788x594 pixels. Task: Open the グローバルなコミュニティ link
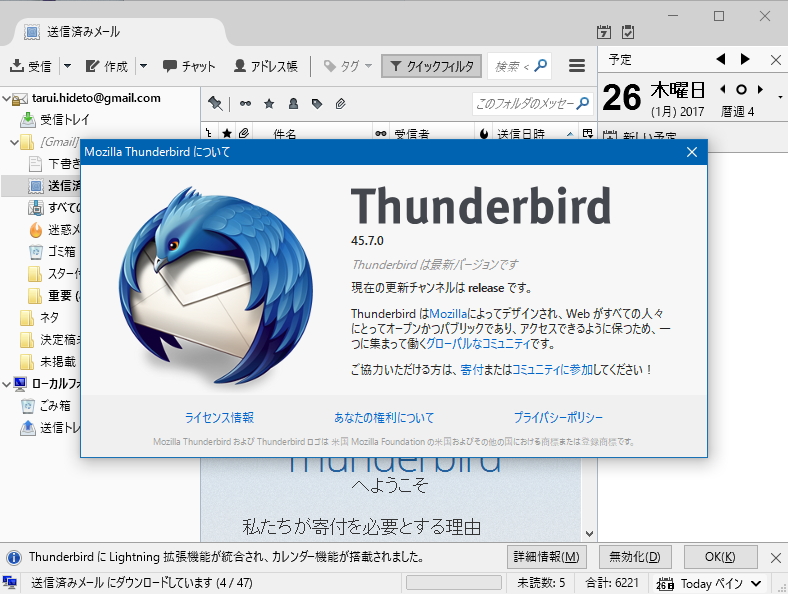point(478,344)
